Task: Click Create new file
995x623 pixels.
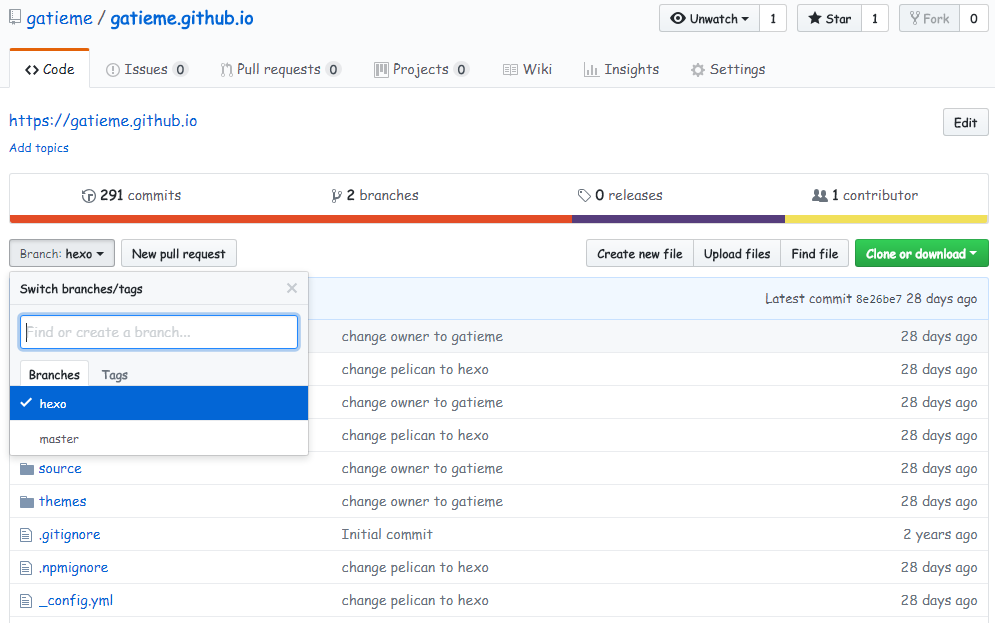Action: coord(640,254)
